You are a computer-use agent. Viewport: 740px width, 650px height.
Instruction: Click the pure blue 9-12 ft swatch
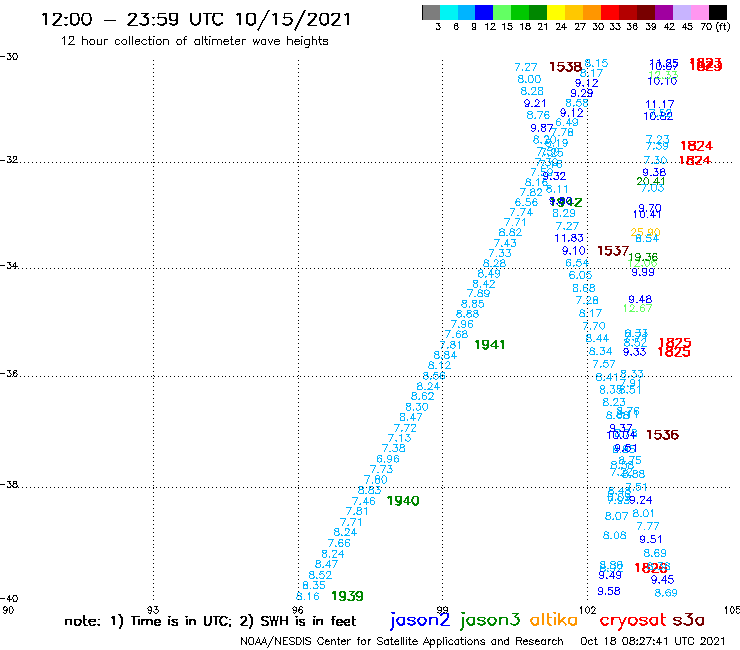(x=484, y=13)
